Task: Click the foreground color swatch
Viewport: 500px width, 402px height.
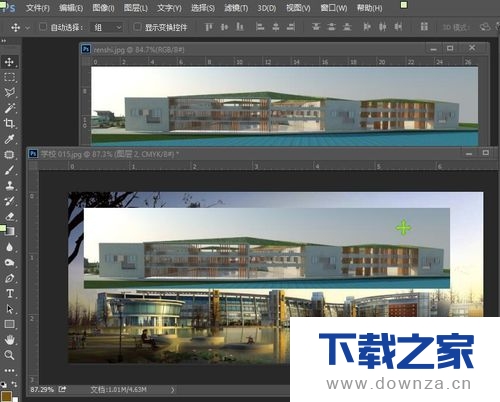Action: (6, 396)
